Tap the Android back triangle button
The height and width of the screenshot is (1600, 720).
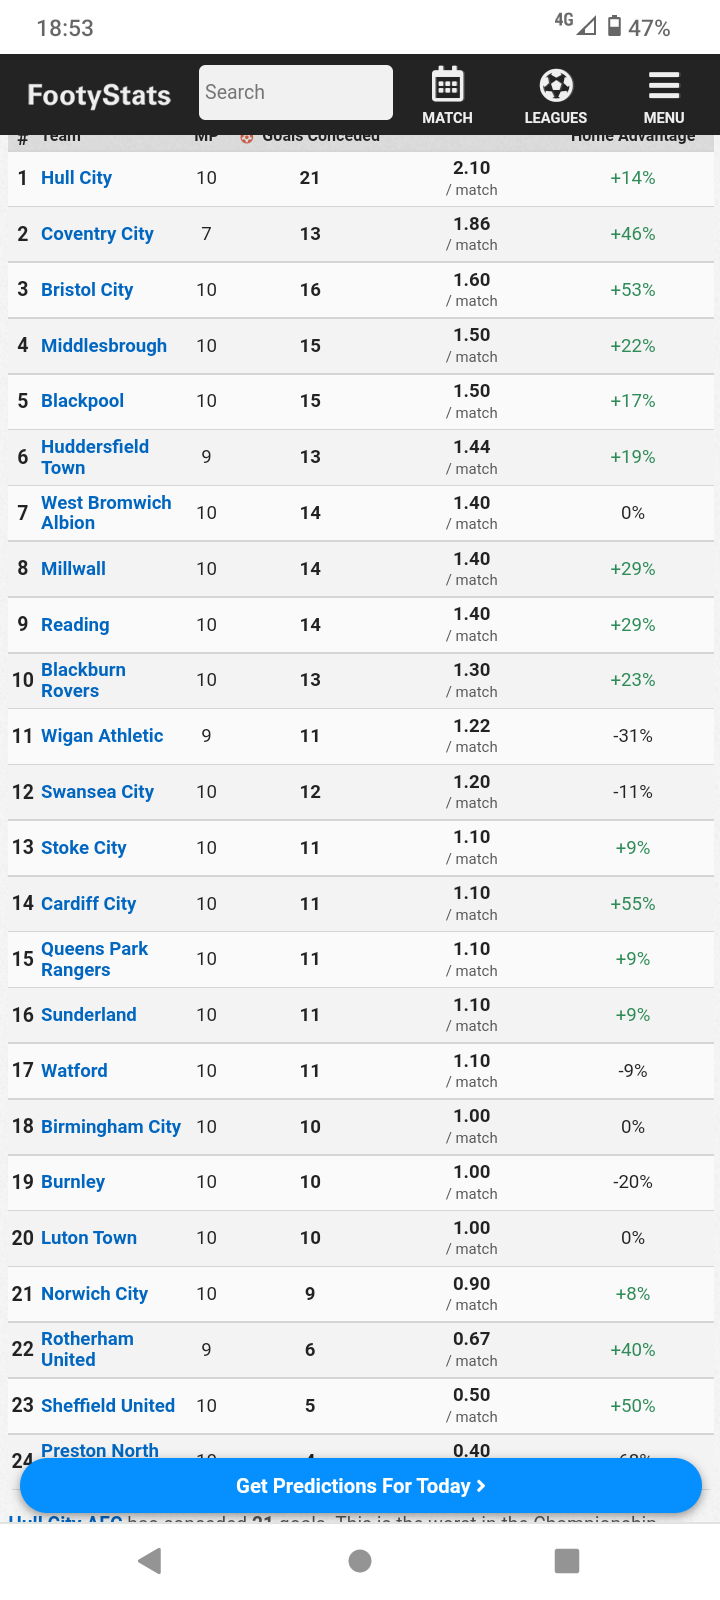click(x=150, y=1561)
